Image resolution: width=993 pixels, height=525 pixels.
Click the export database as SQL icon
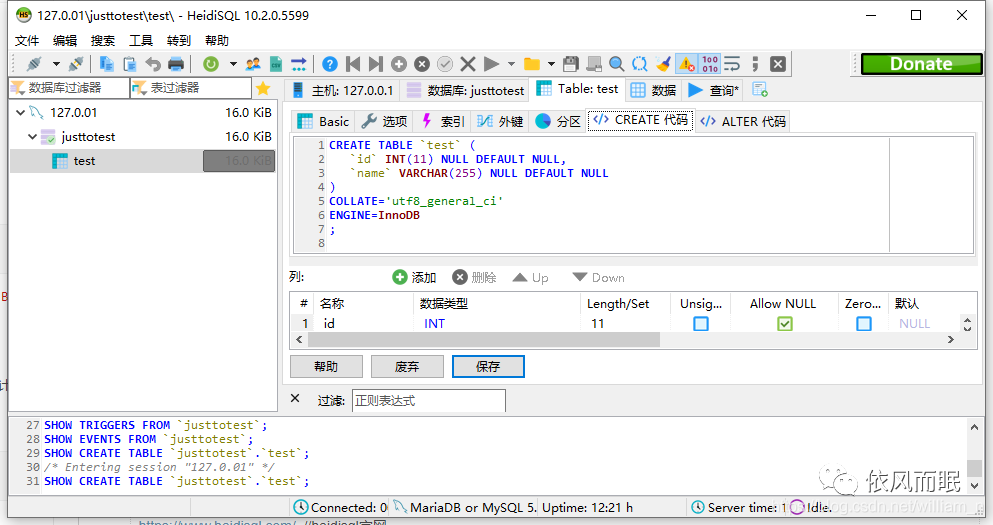pyautogui.click(x=298, y=64)
